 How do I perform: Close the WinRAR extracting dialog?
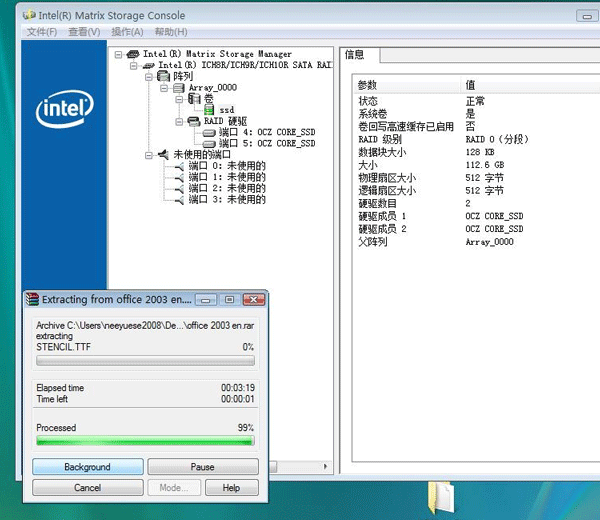coord(253,300)
